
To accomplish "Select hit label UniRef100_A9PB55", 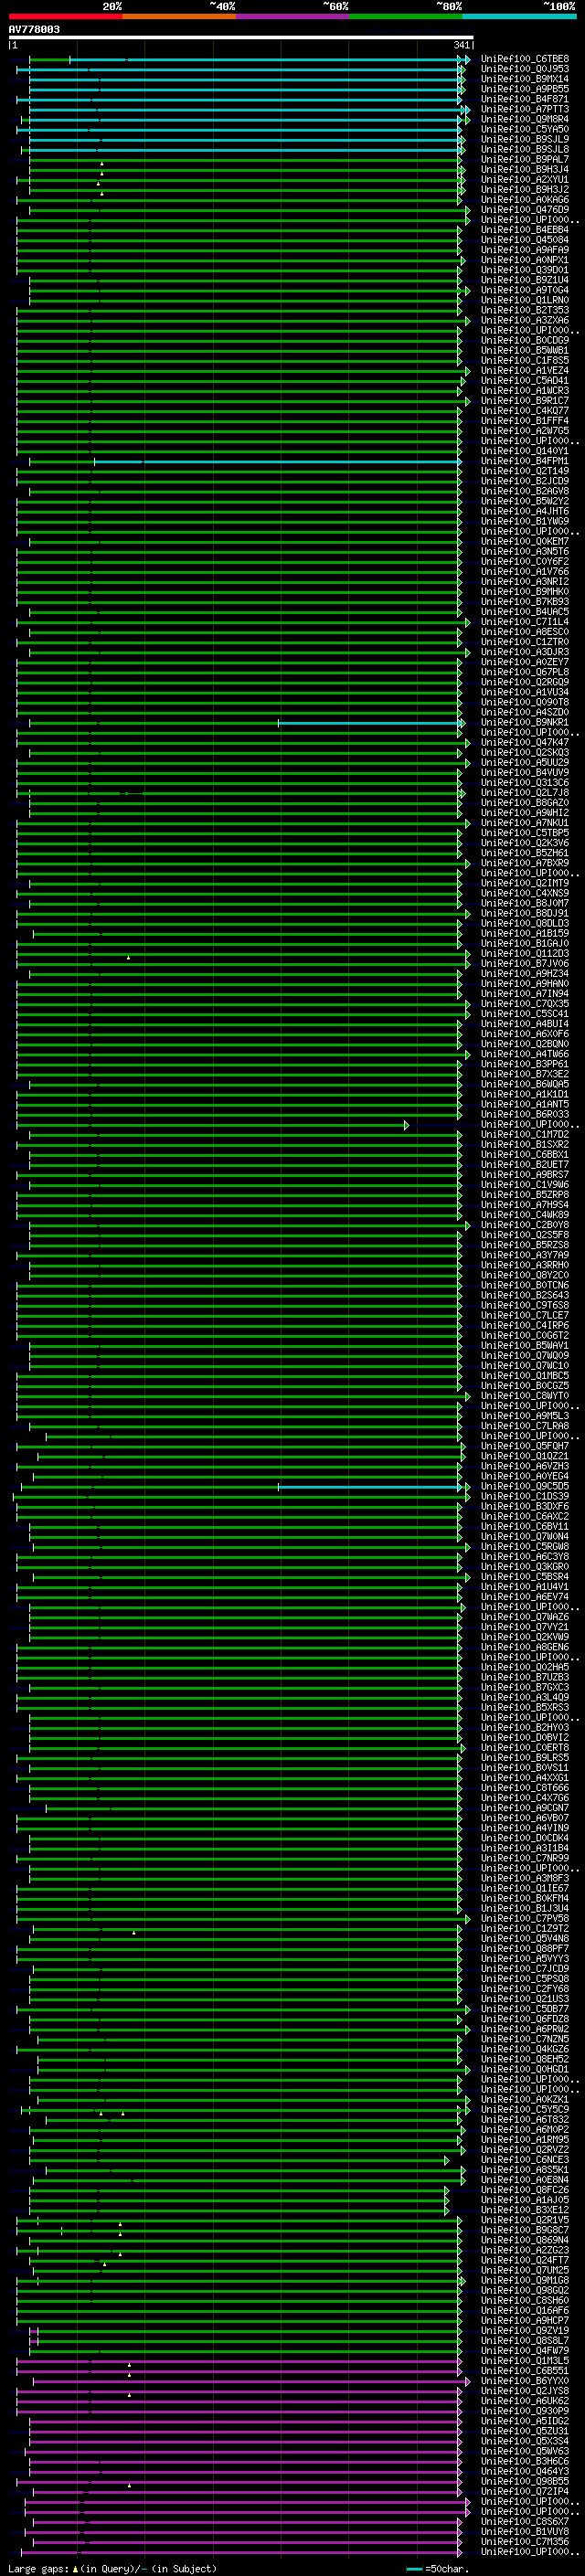I will tap(525, 89).
